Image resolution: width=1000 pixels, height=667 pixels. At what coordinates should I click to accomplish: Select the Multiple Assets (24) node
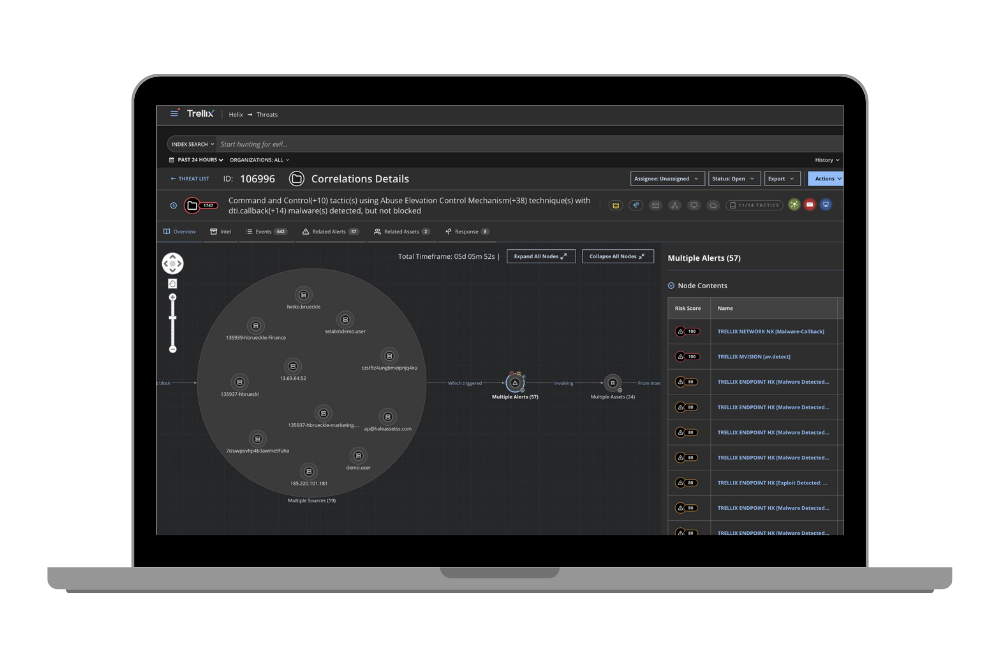tap(612, 383)
